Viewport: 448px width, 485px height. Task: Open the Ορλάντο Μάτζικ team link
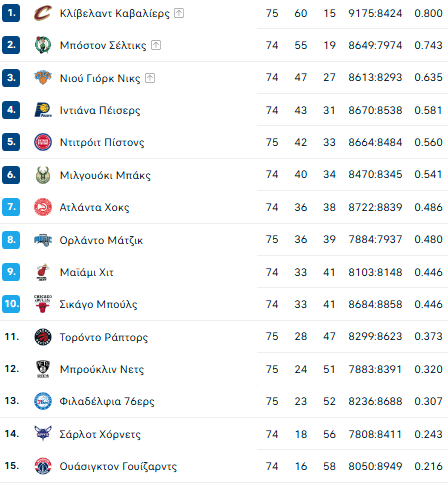(x=101, y=240)
